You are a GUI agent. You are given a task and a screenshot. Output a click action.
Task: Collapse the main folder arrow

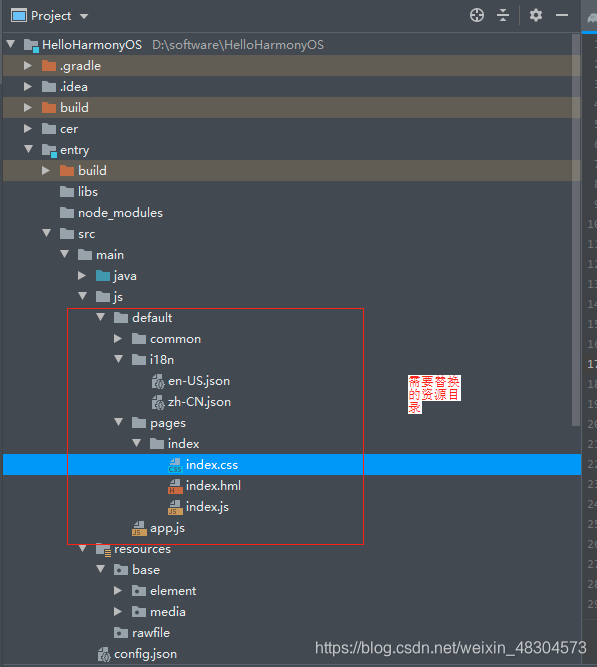pos(65,254)
